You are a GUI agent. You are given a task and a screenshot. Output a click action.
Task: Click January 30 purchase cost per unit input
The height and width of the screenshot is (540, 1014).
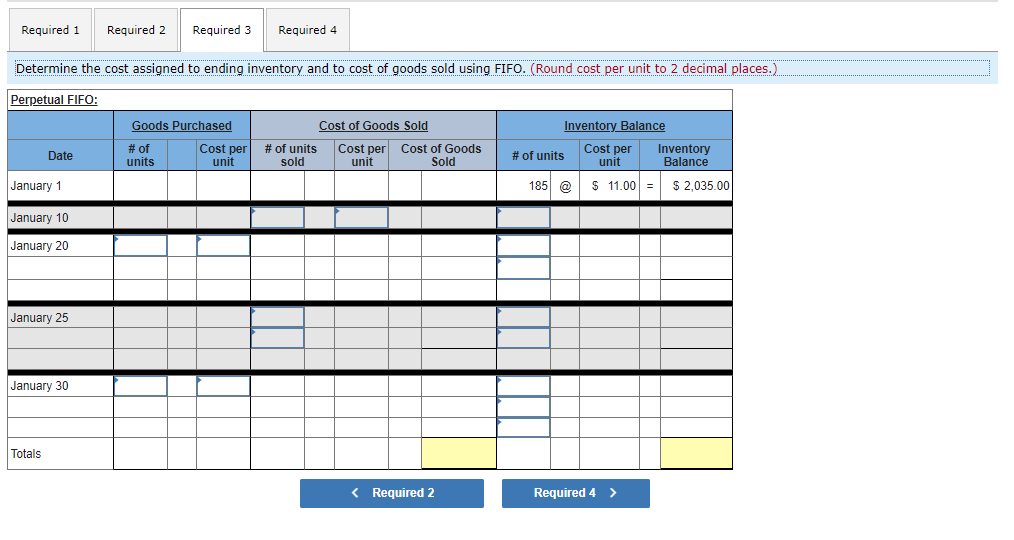tap(223, 386)
